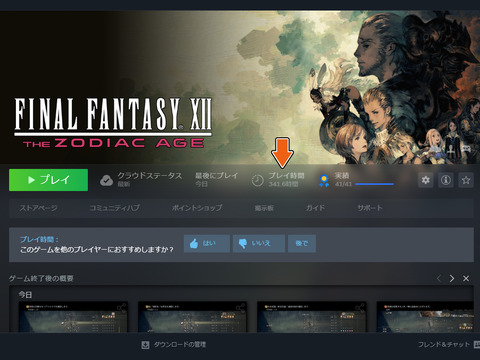Open the 掲示板 tab
Screen dimensions: 480x360
click(264, 208)
